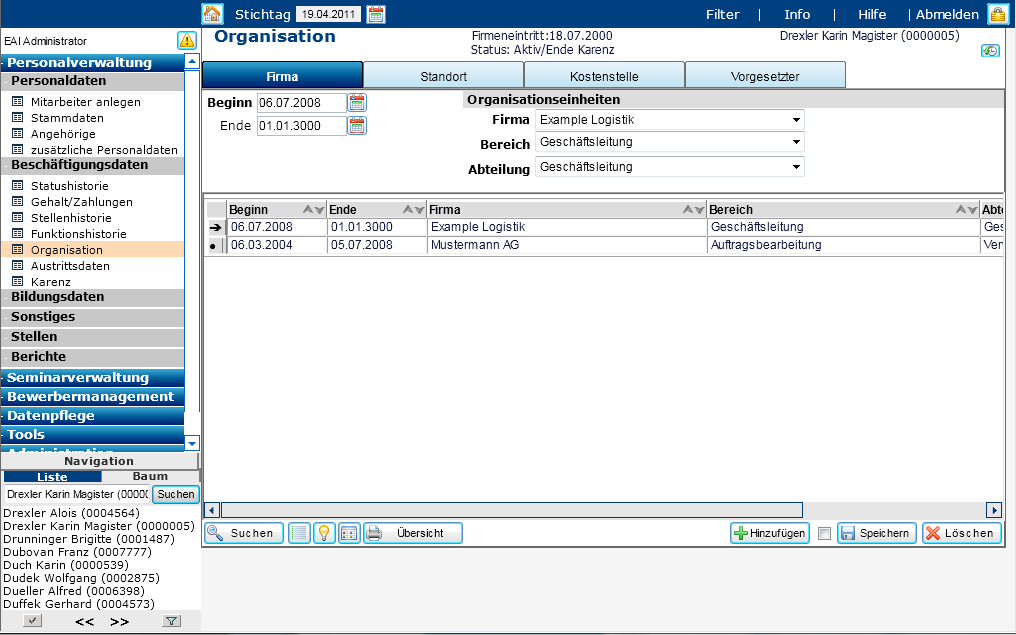Open the calendar icon beside Beginn field
The height and width of the screenshot is (635, 1016).
[x=357, y=102]
